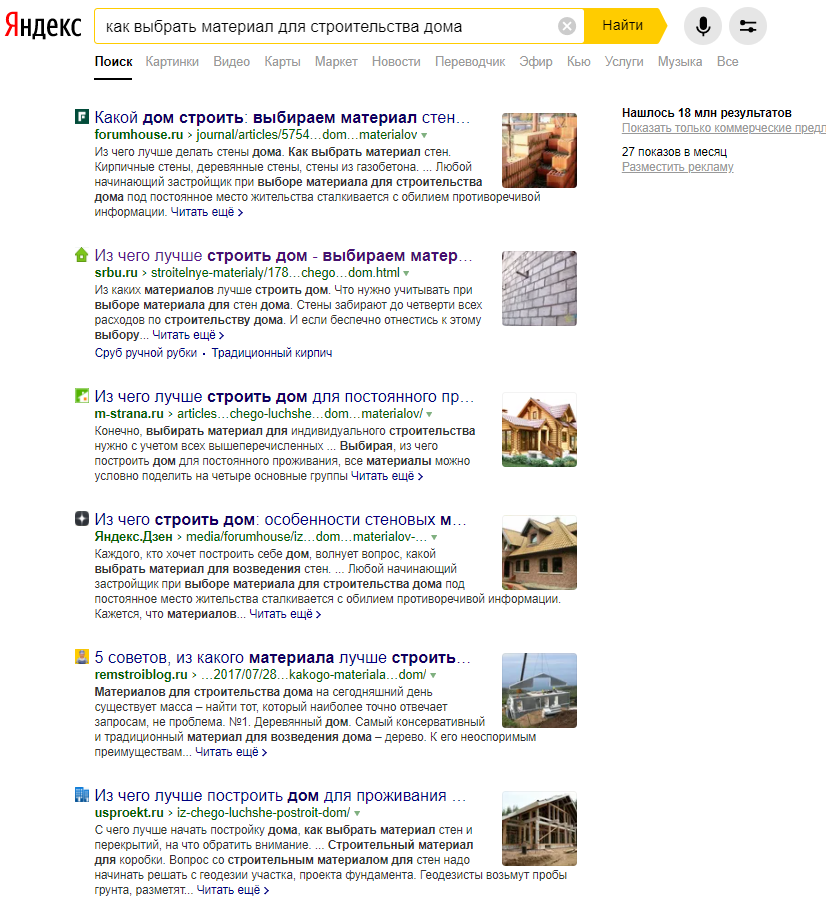Viewport: 826px width, 920px height.
Task: Switch to the Музыка tab
Action: pos(679,62)
